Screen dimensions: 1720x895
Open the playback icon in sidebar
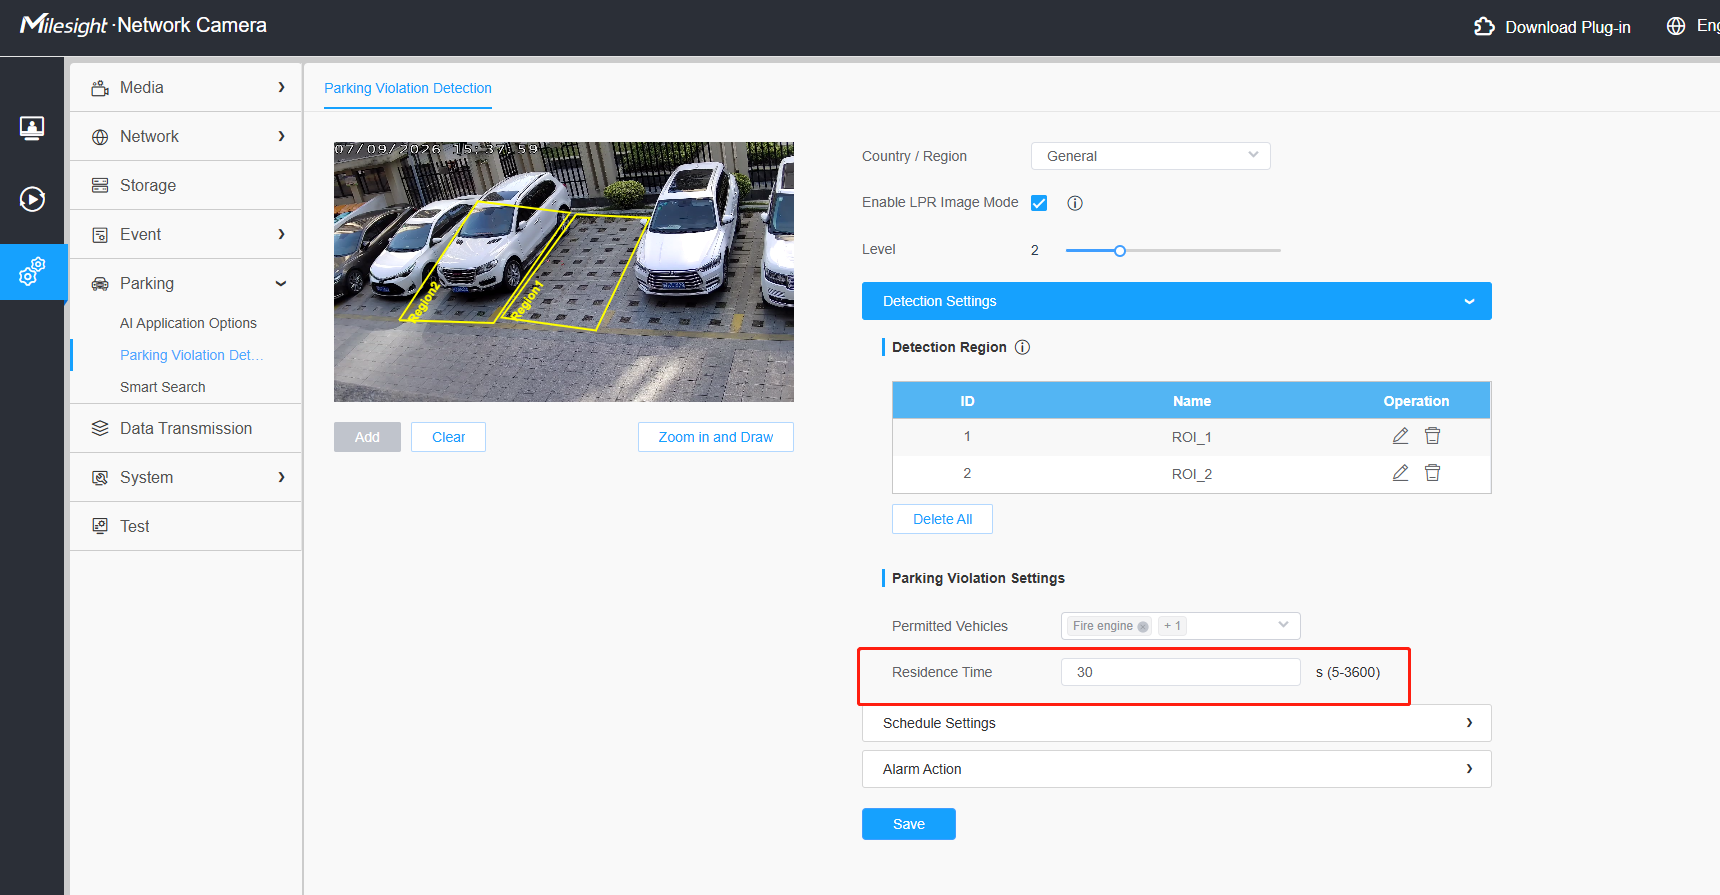click(x=32, y=199)
